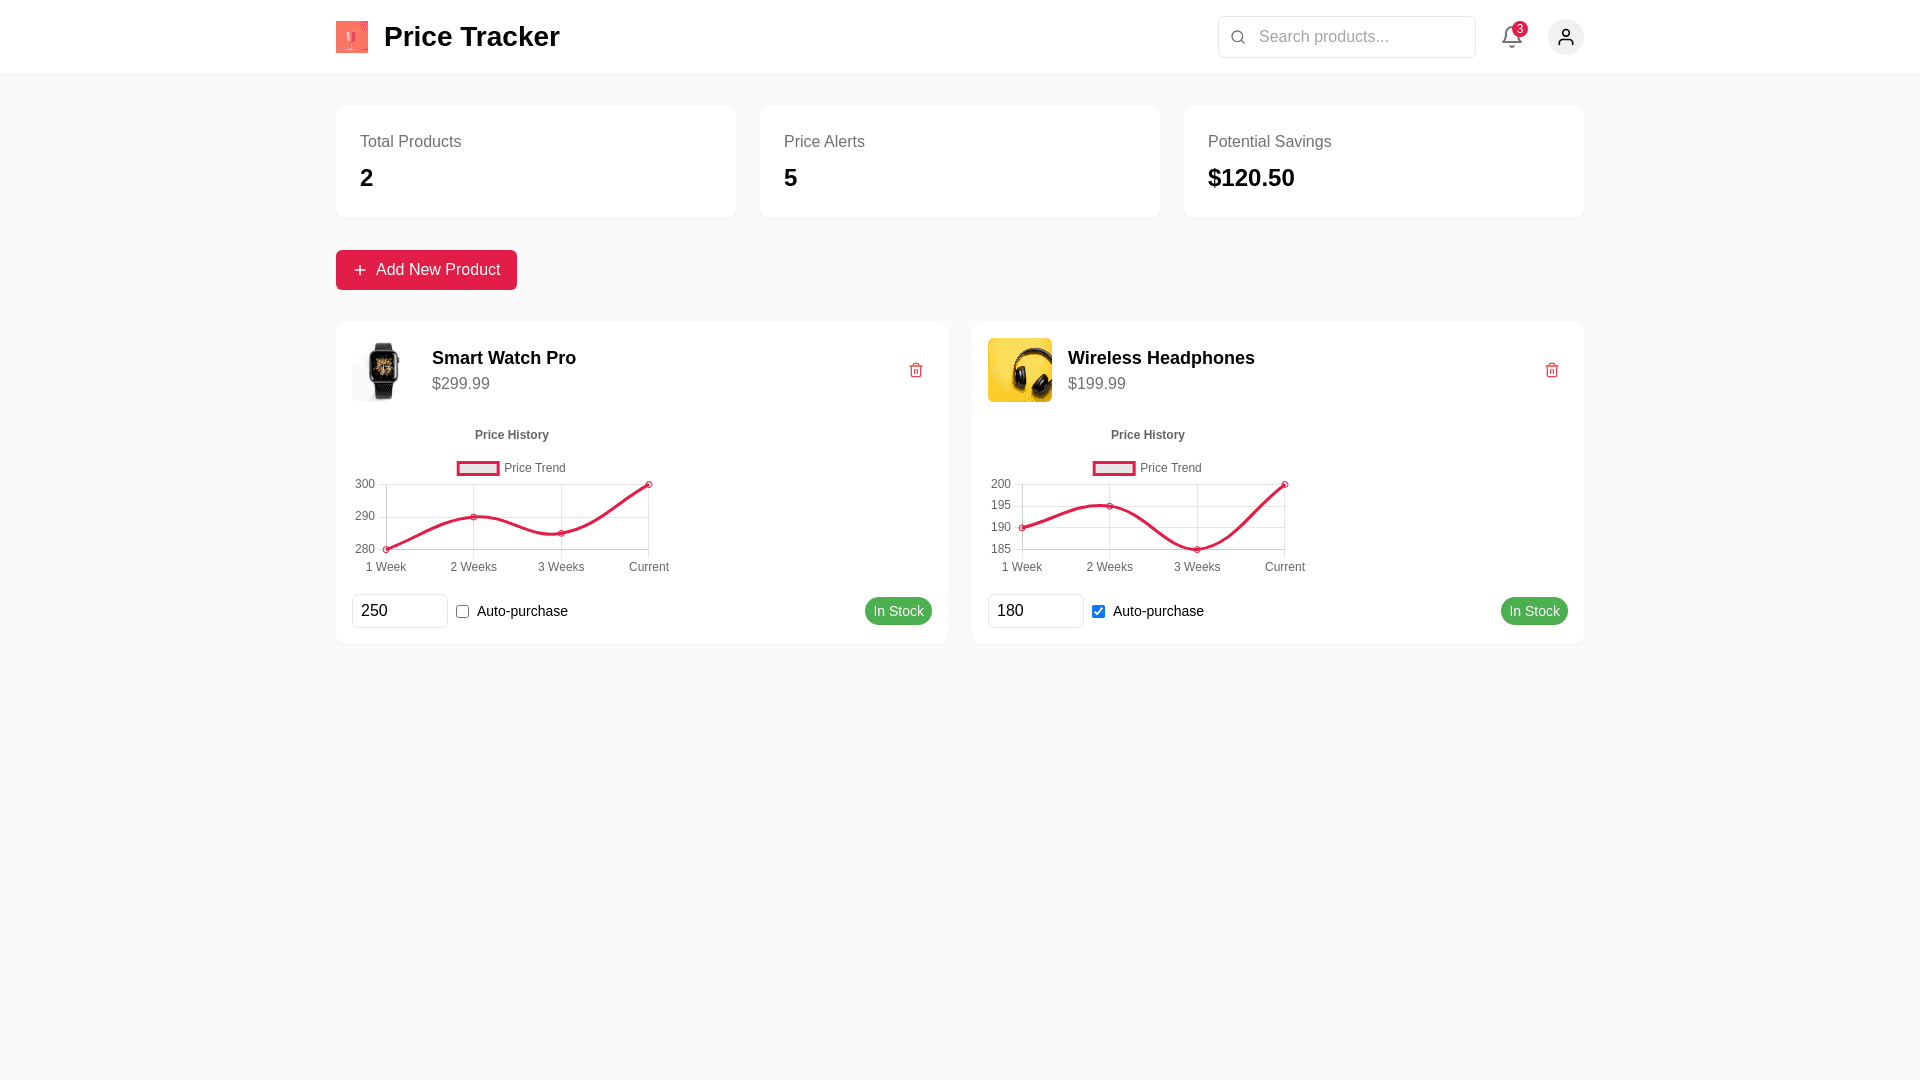Click the Smart Watch Pro In Stock badge

click(897, 611)
